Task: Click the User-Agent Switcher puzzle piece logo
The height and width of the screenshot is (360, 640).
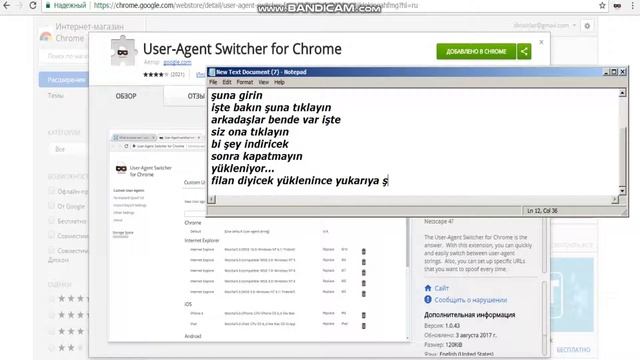Action: [123, 51]
